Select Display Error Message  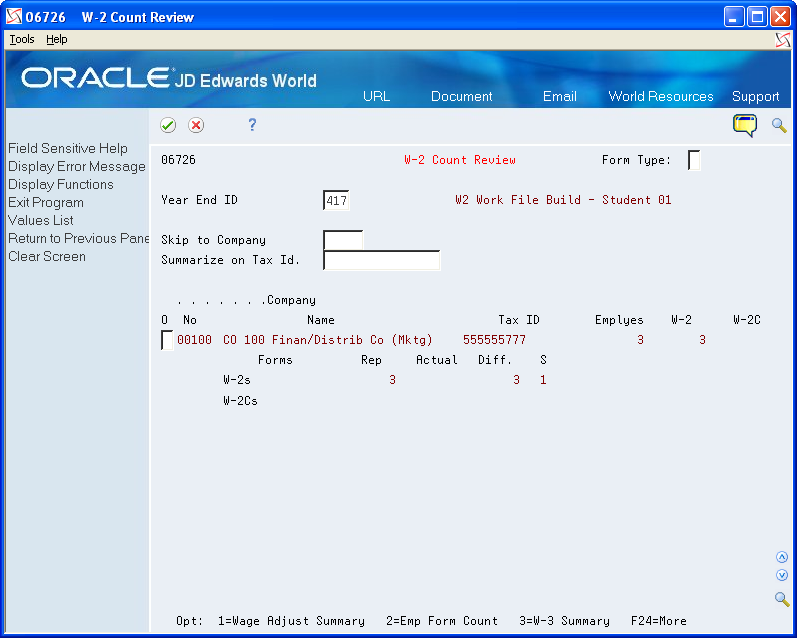(x=77, y=167)
